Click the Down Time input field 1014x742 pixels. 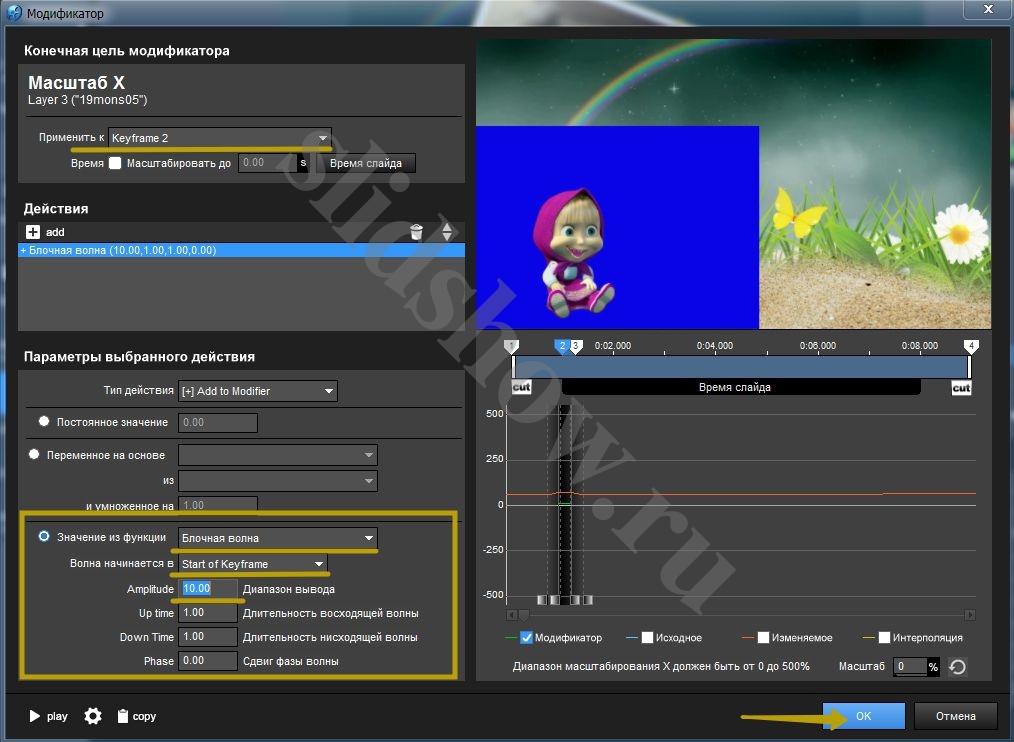point(208,637)
